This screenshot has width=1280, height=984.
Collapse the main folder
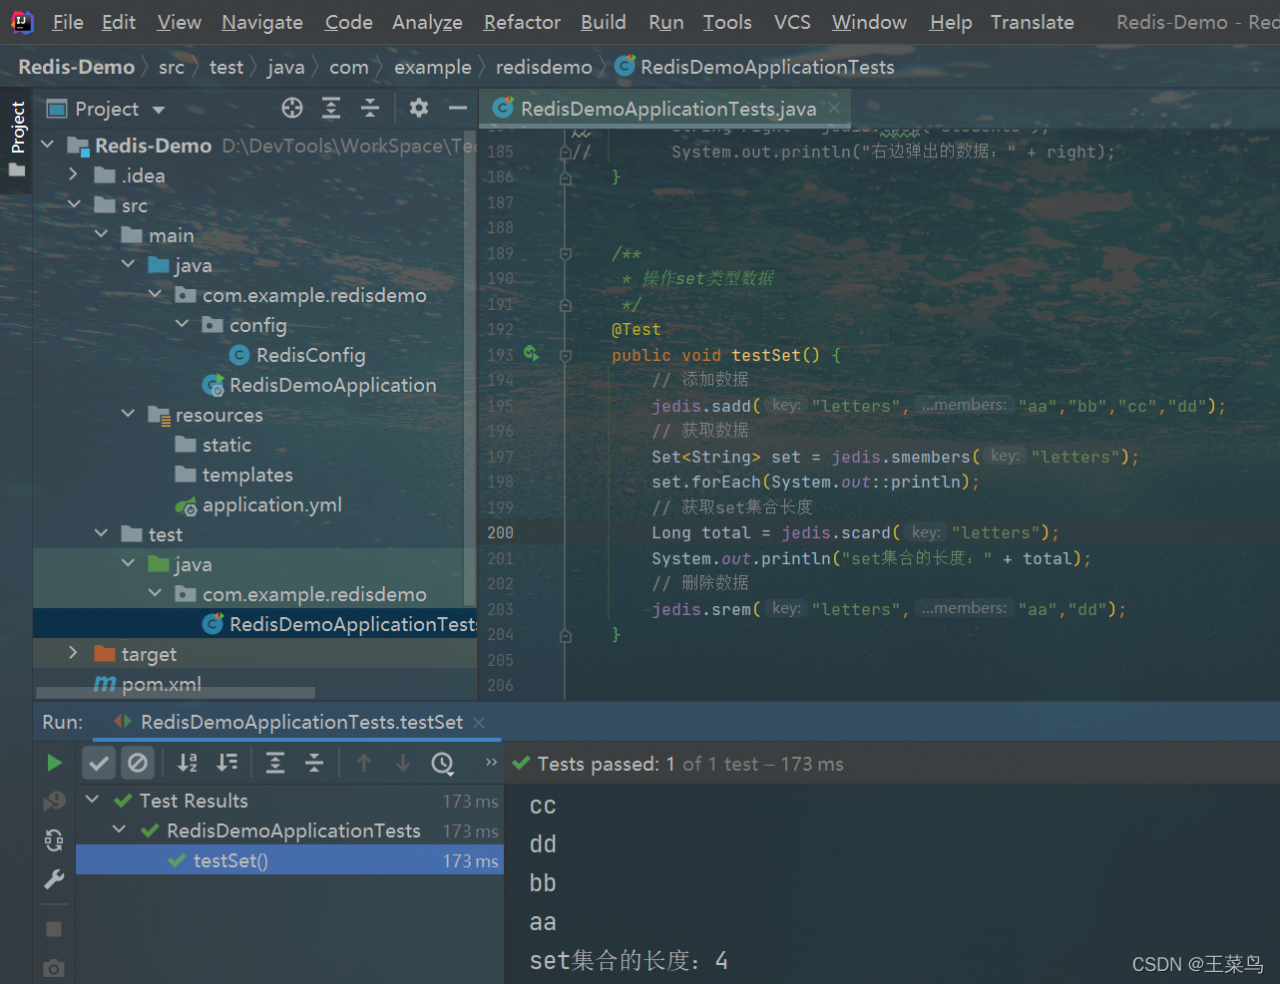tap(100, 235)
